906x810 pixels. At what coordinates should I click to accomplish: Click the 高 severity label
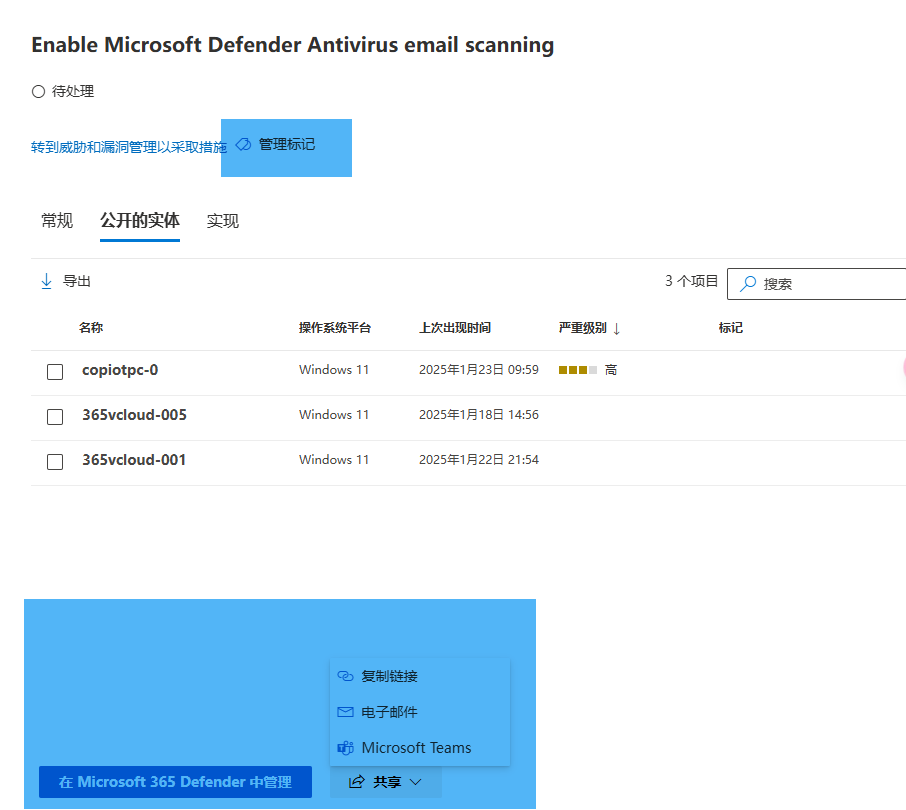[x=611, y=370]
